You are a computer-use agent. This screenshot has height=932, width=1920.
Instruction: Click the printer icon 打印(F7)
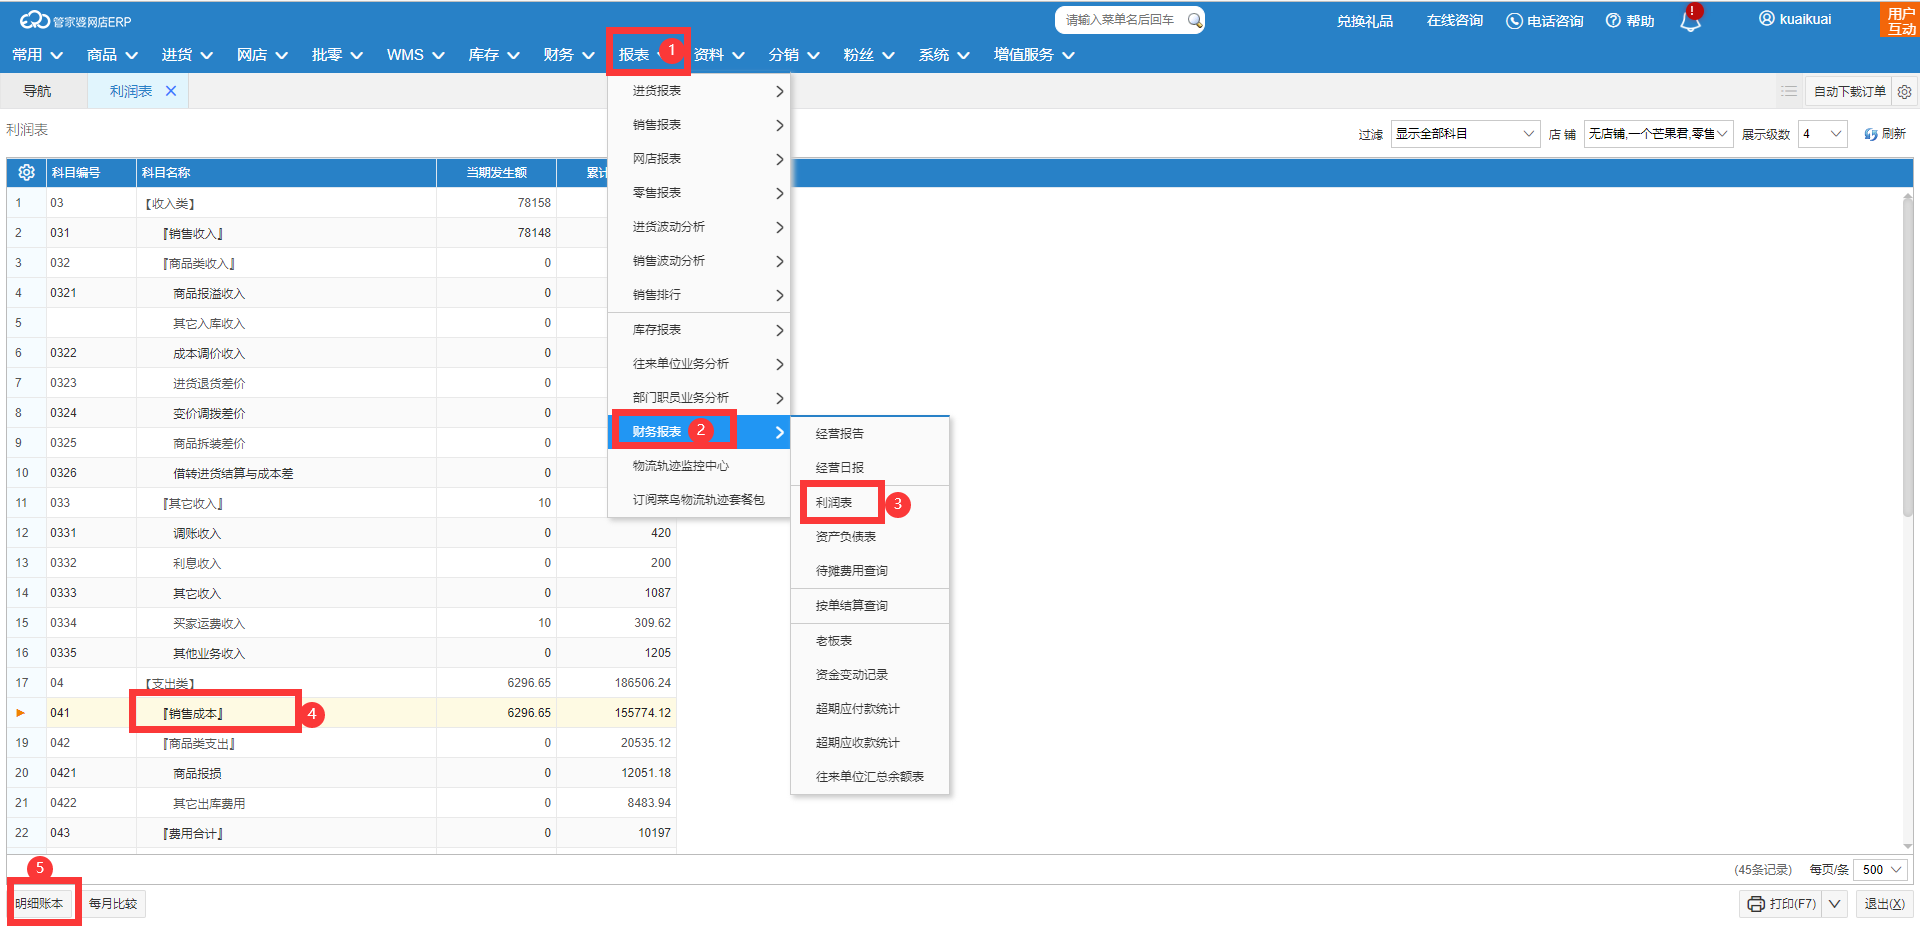[1756, 904]
